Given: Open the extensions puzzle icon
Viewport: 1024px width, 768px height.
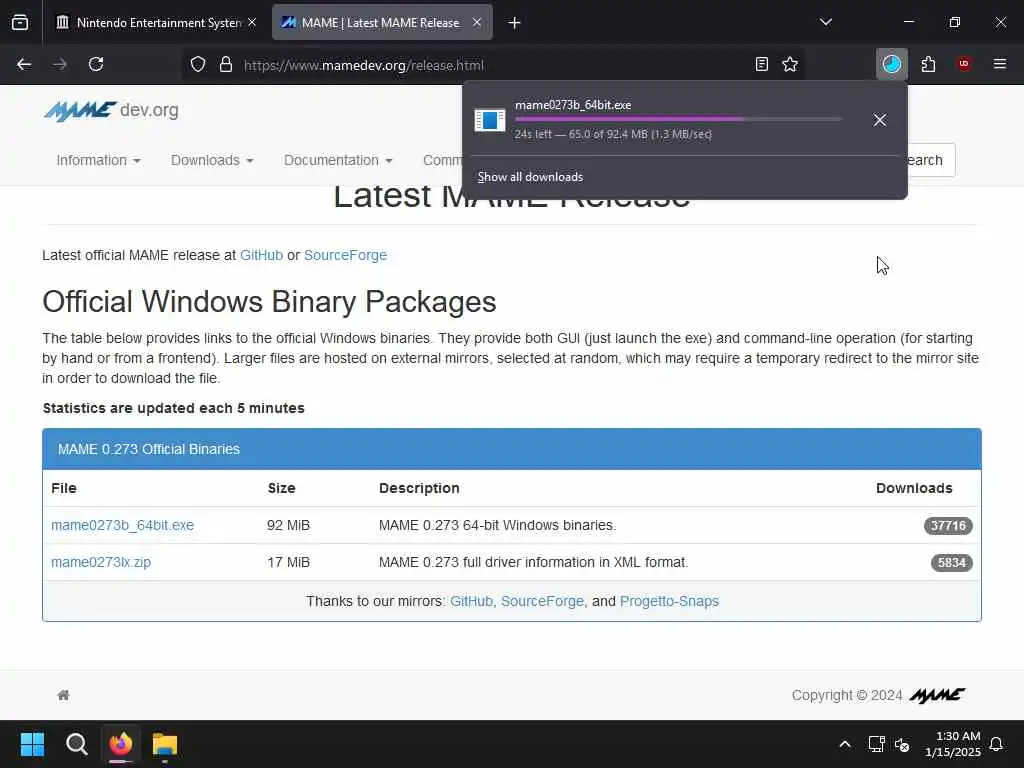Looking at the screenshot, I should click(x=928, y=64).
